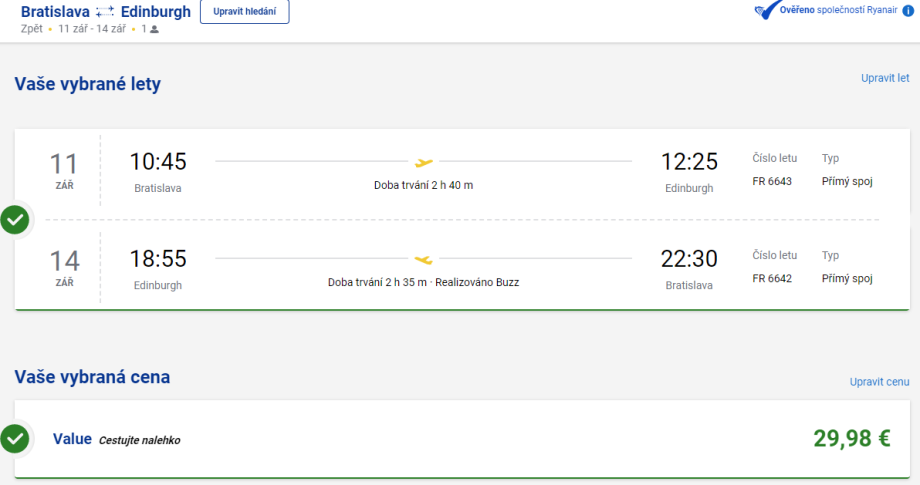
Task: Click the green checkmark beside selected flights
Action: [14, 219]
